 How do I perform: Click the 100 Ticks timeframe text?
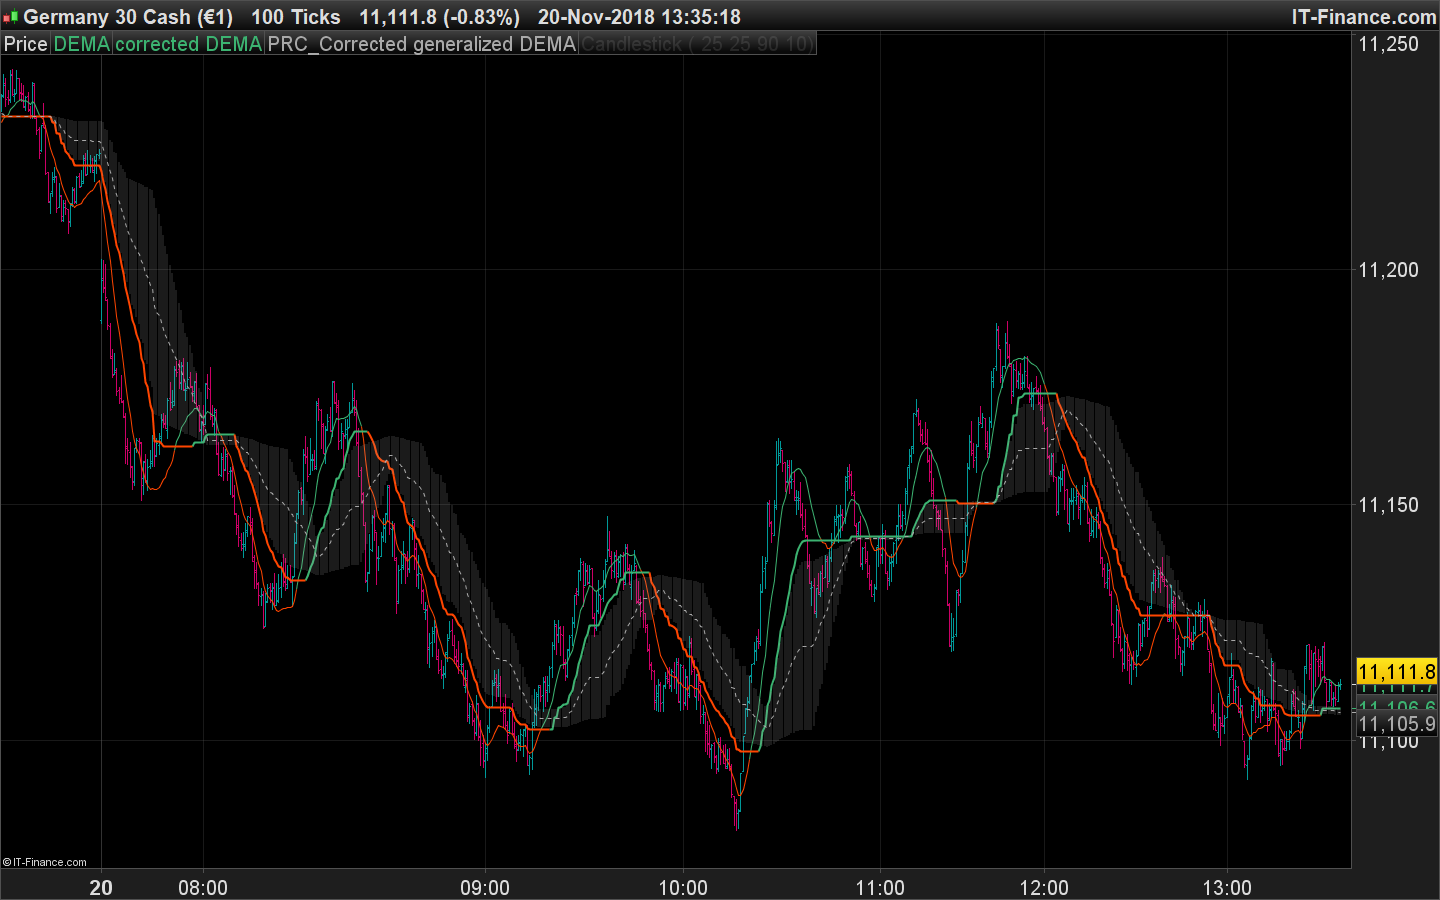tap(295, 17)
